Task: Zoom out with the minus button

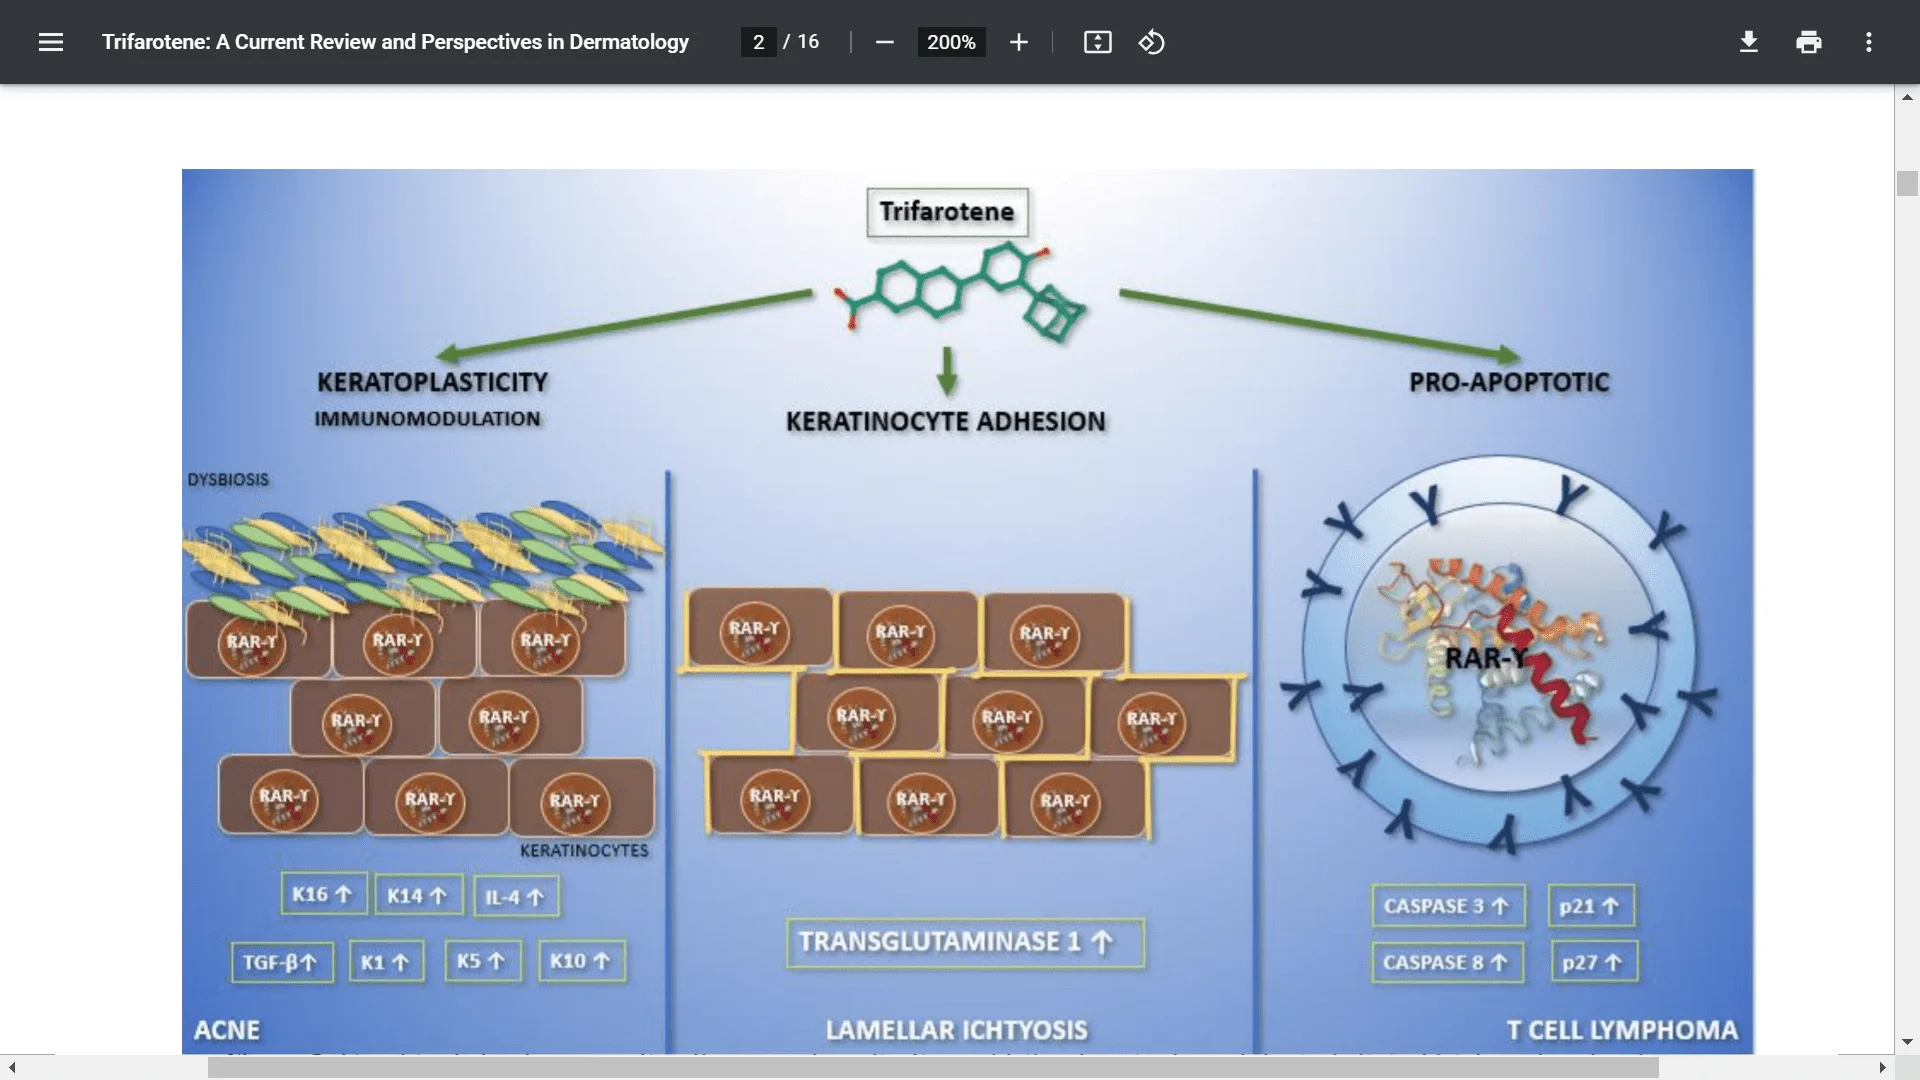Action: (x=884, y=42)
